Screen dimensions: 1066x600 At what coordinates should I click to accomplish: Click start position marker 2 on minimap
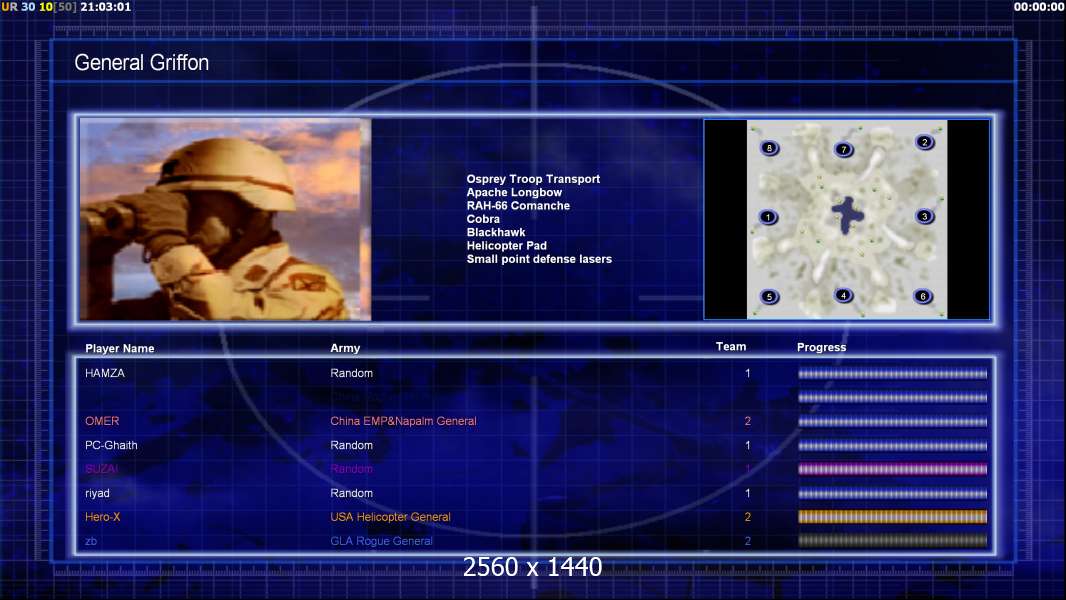[924, 142]
